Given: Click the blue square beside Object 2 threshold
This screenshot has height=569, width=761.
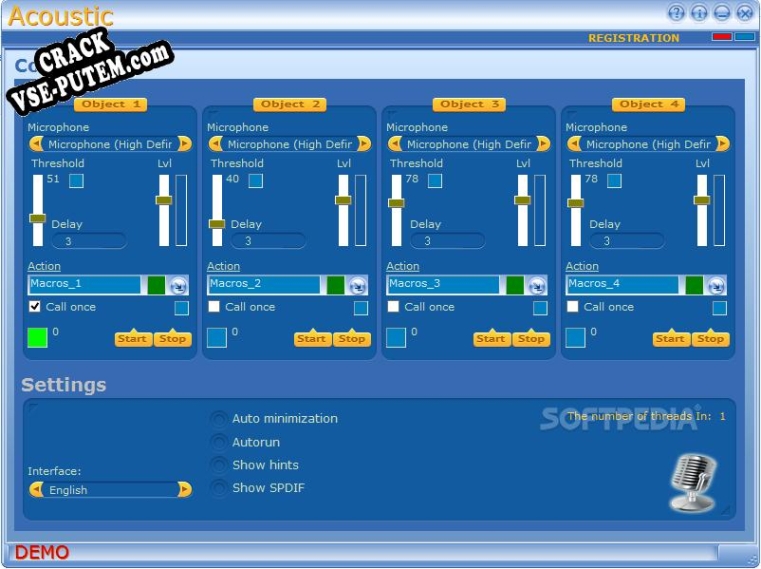Looking at the screenshot, I should (256, 181).
